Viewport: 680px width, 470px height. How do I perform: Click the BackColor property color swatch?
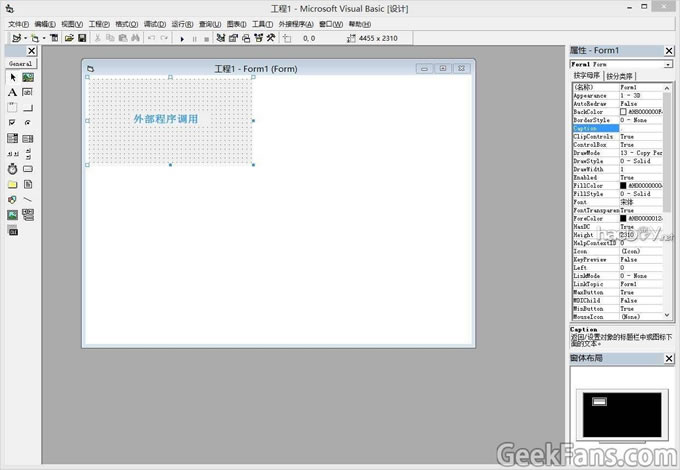point(623,111)
